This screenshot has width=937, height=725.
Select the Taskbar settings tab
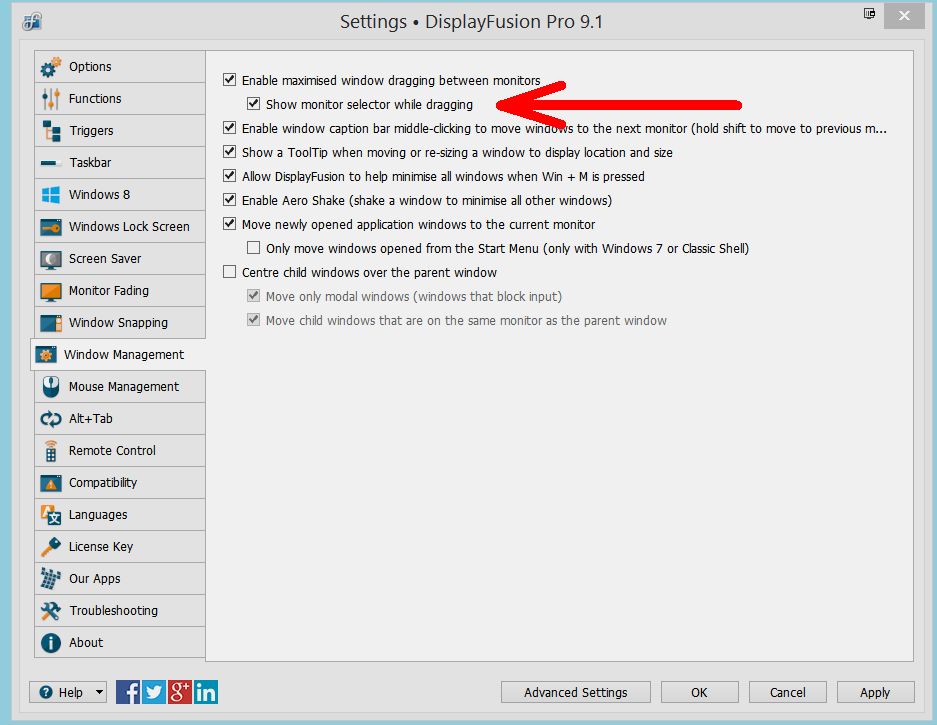[90, 163]
